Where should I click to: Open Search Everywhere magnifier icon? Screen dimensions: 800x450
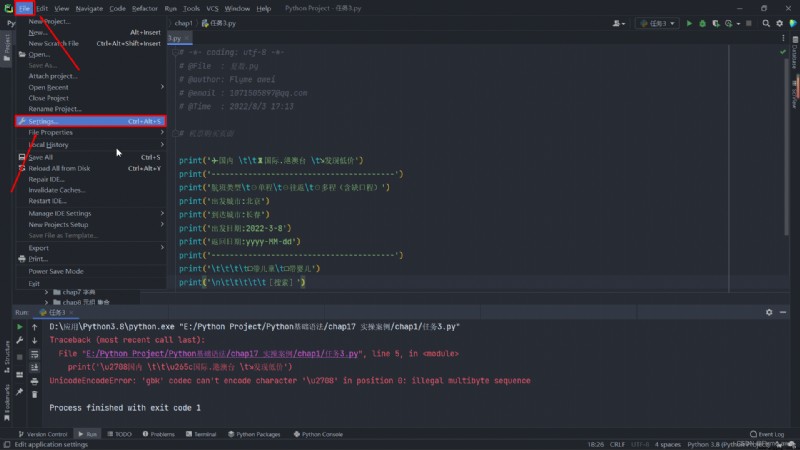pos(766,23)
